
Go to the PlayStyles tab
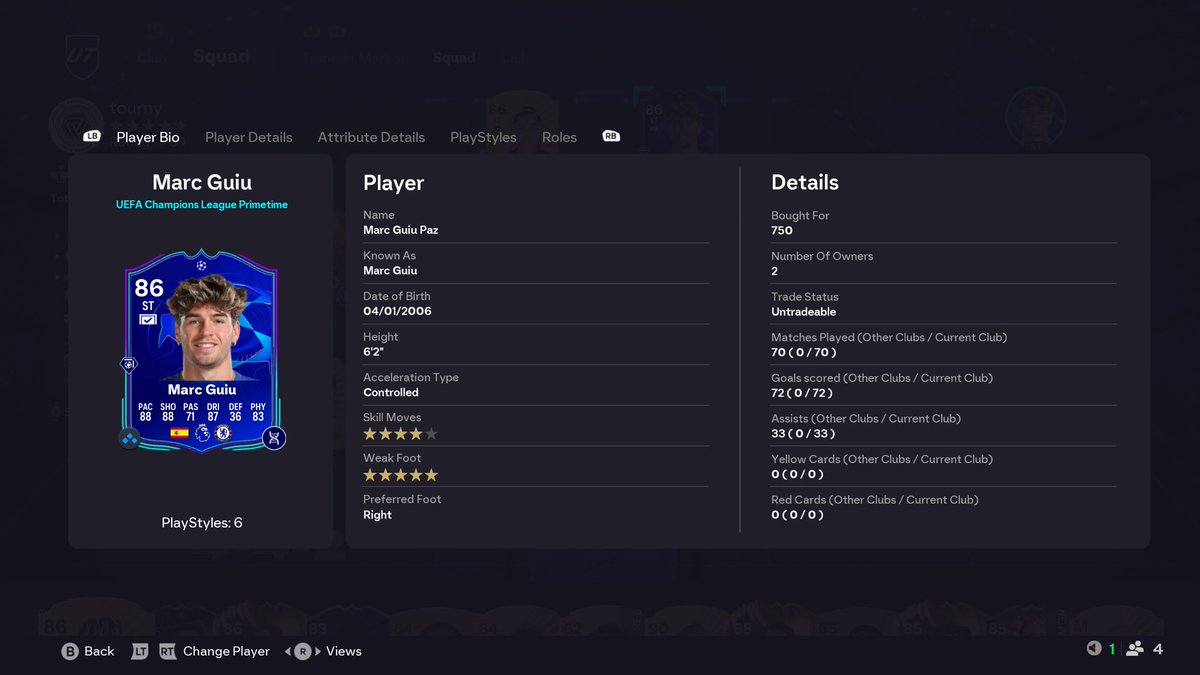[483, 137]
